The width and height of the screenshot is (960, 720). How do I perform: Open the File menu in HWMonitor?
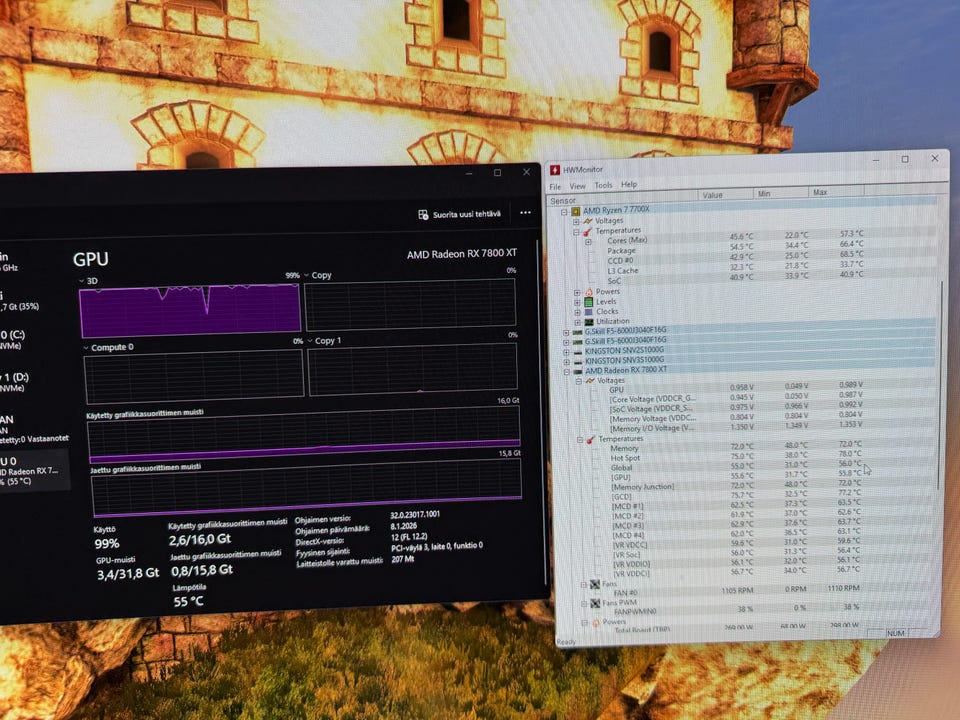click(x=555, y=187)
